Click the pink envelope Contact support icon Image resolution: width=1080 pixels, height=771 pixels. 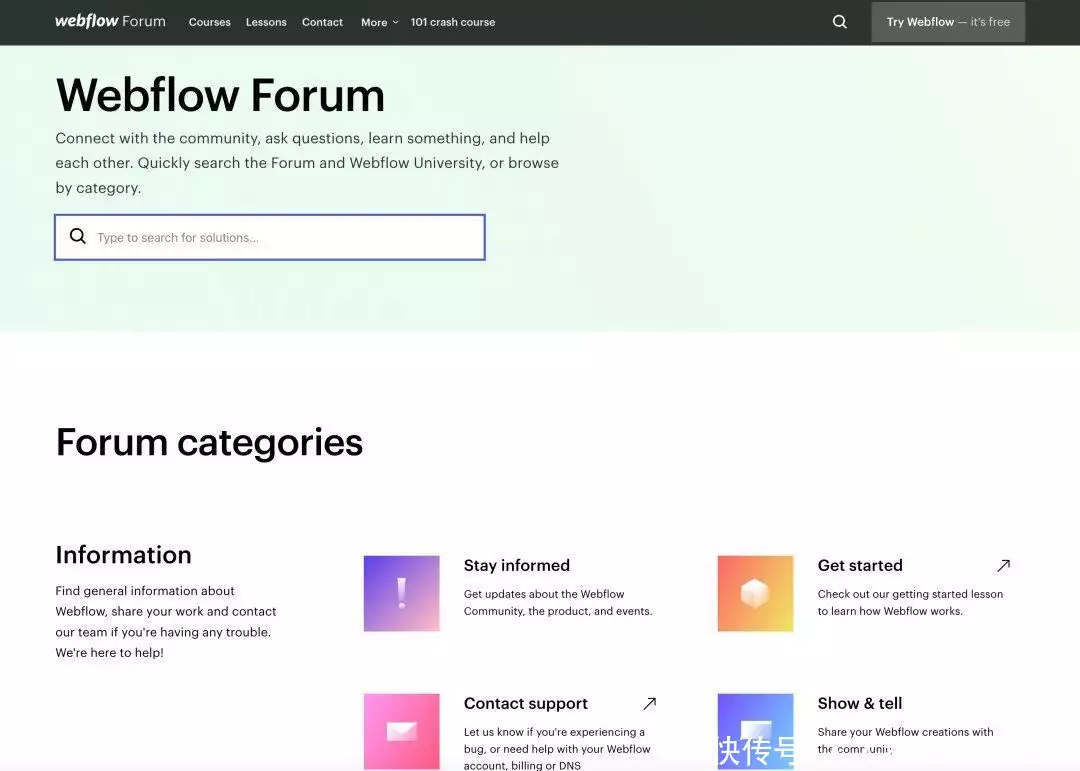point(402,731)
